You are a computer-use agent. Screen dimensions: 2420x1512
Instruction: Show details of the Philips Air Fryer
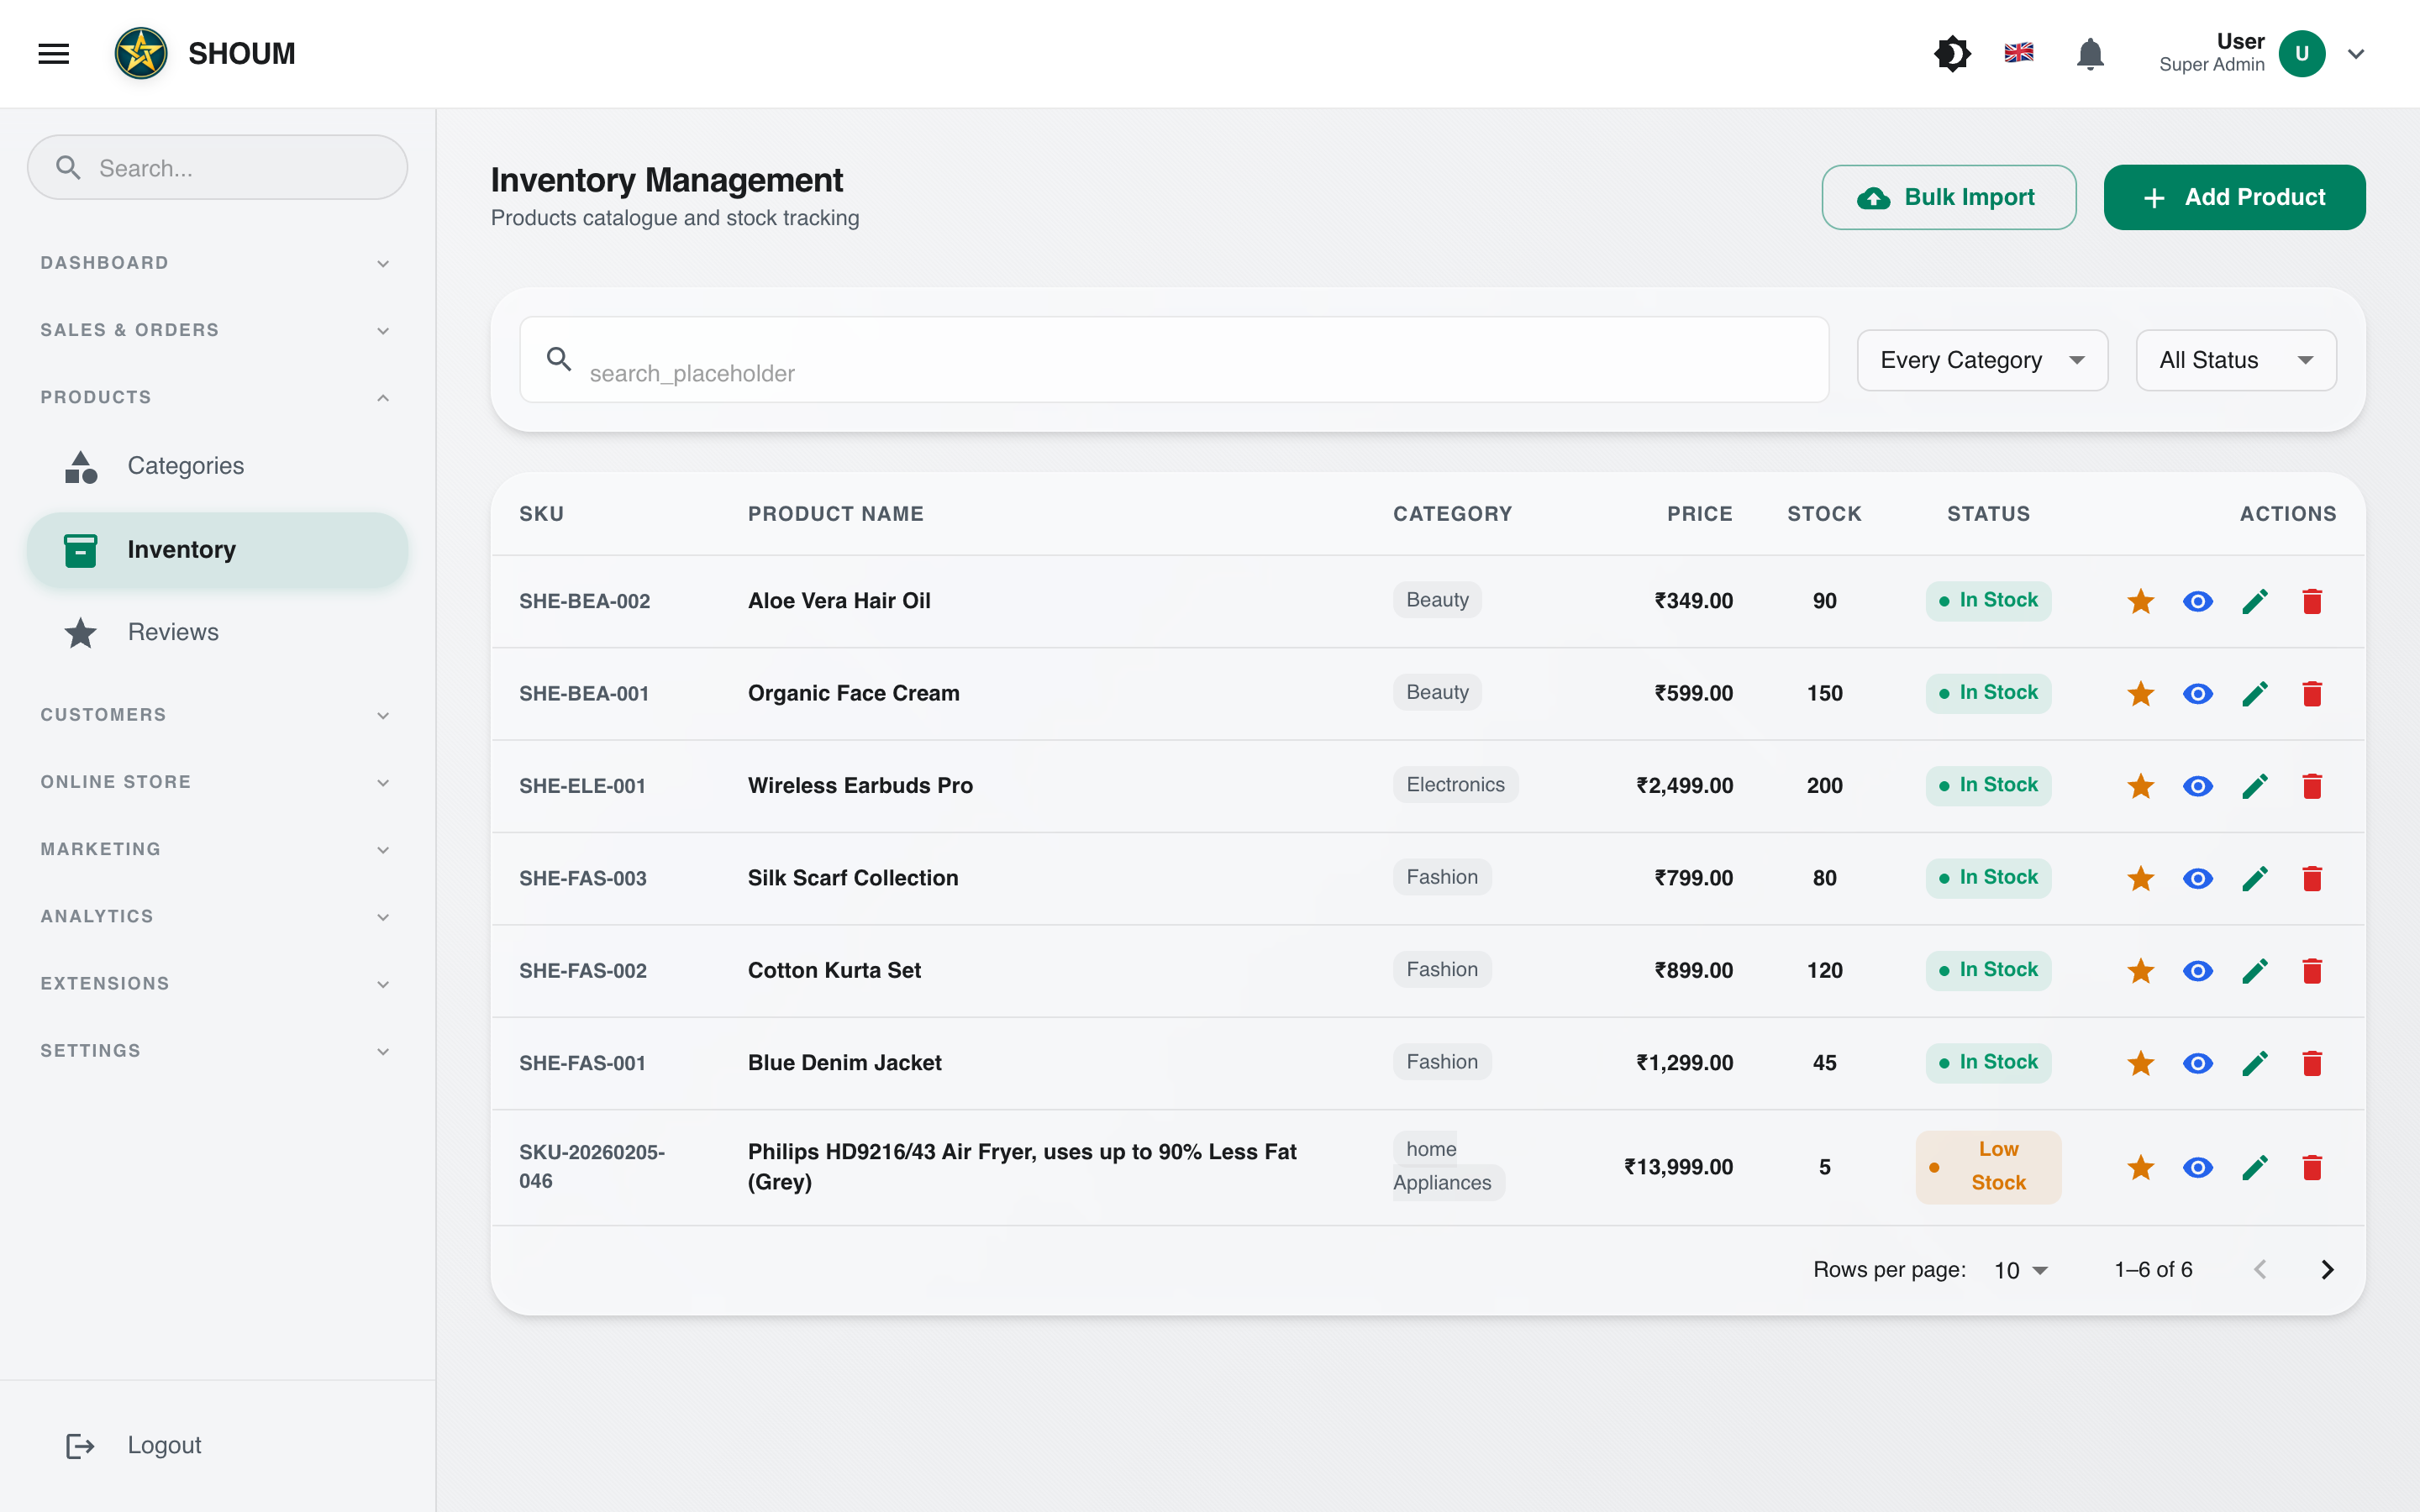click(2197, 1167)
